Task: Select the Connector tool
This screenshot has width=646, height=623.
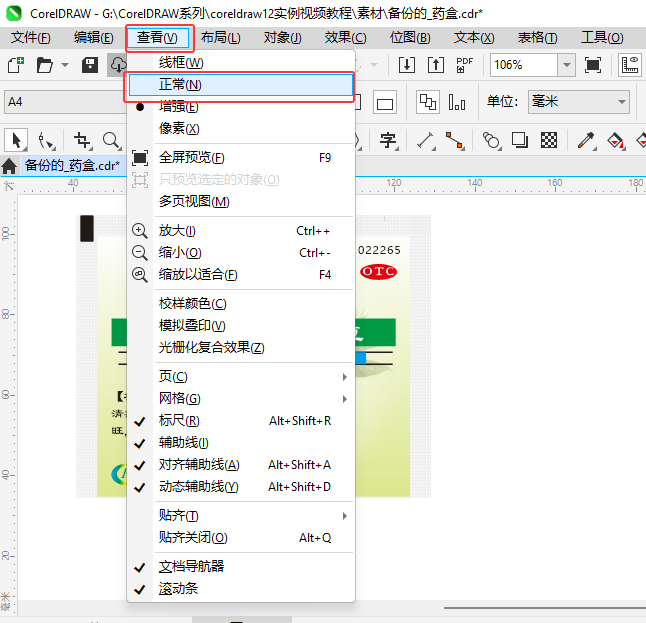Action: click(x=455, y=141)
